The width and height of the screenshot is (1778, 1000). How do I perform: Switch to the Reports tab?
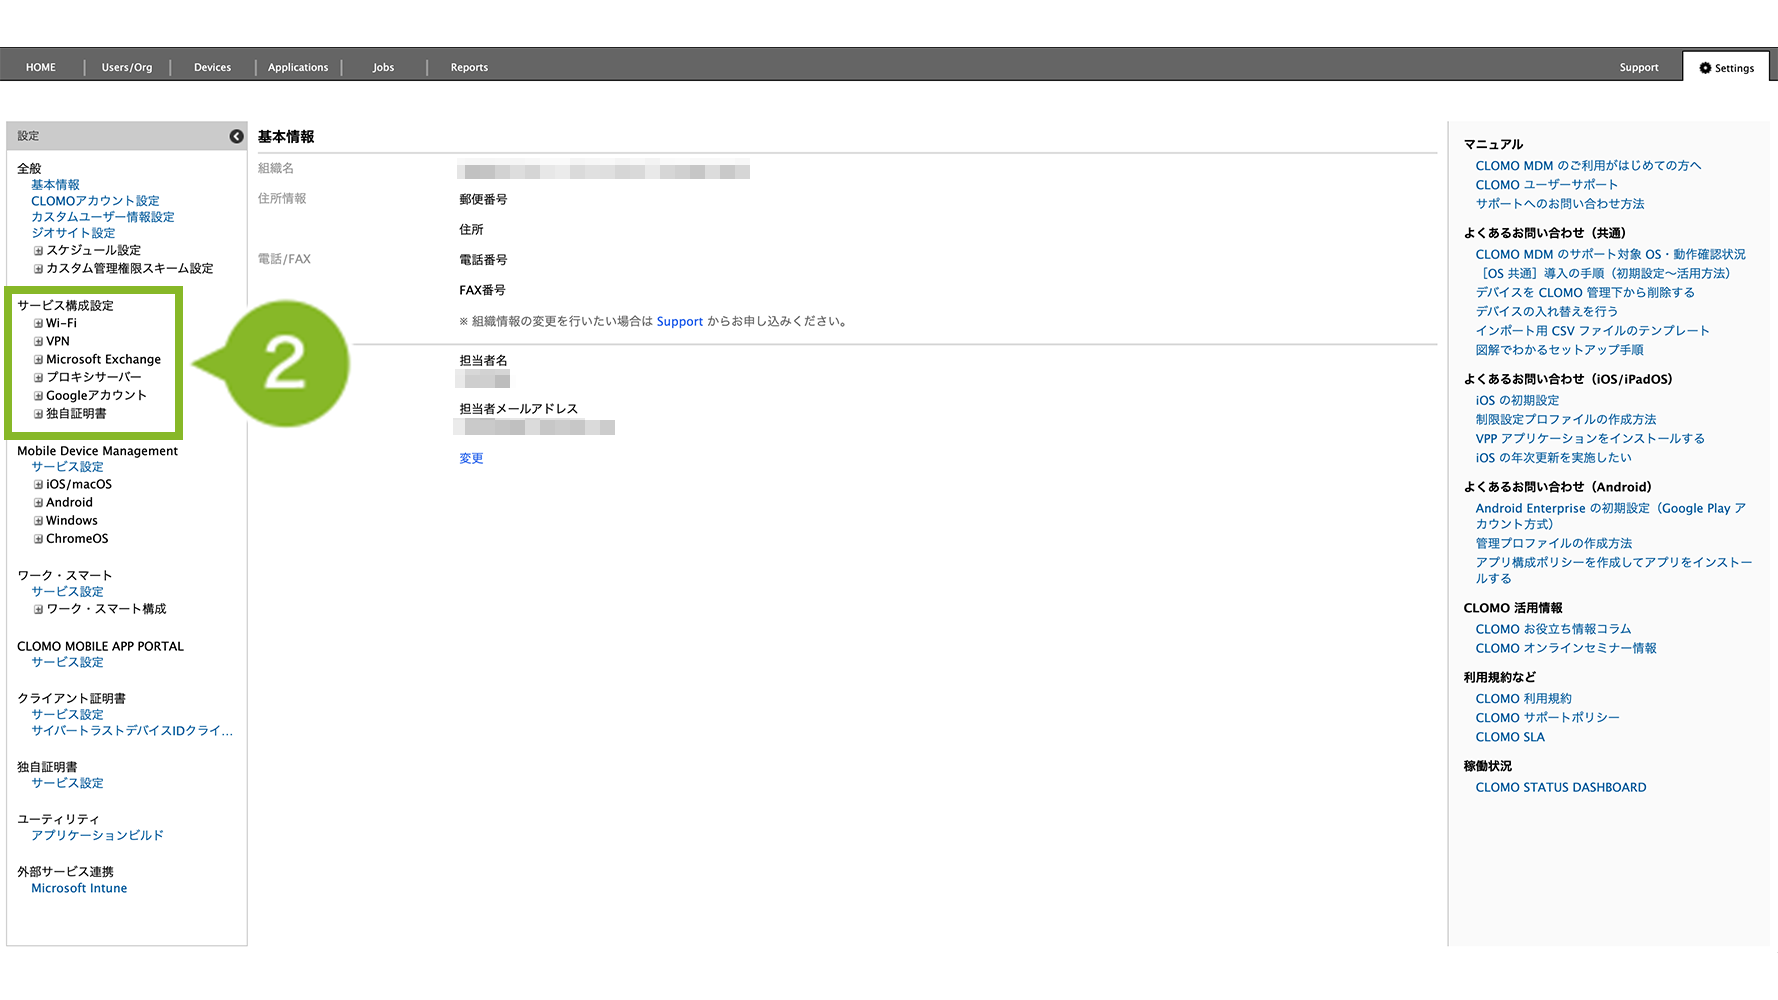[469, 68]
